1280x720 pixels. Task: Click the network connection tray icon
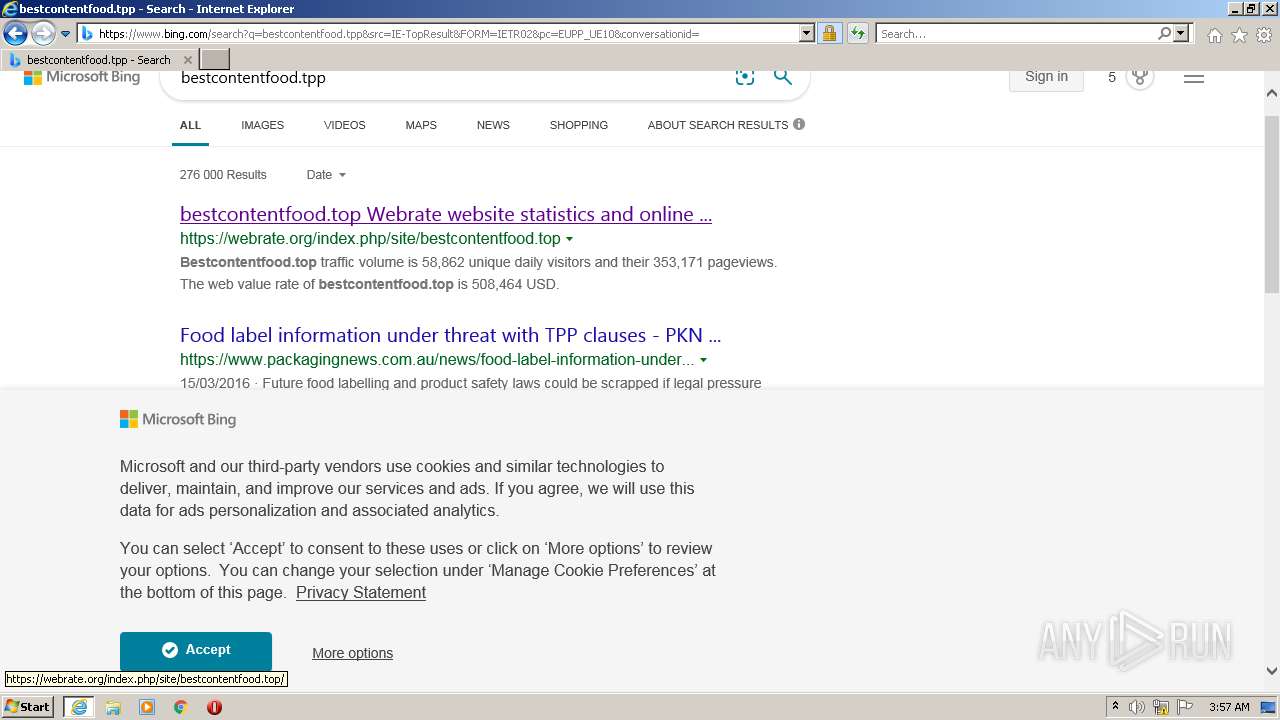[1161, 707]
